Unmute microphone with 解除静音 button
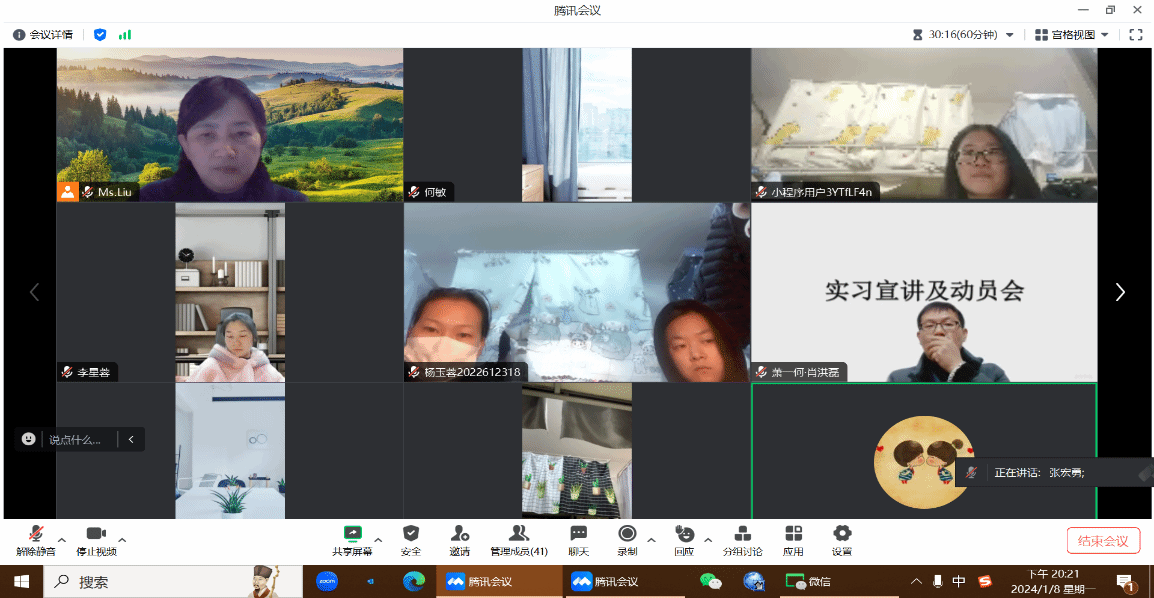Image resolution: width=1154 pixels, height=598 pixels. pos(36,540)
